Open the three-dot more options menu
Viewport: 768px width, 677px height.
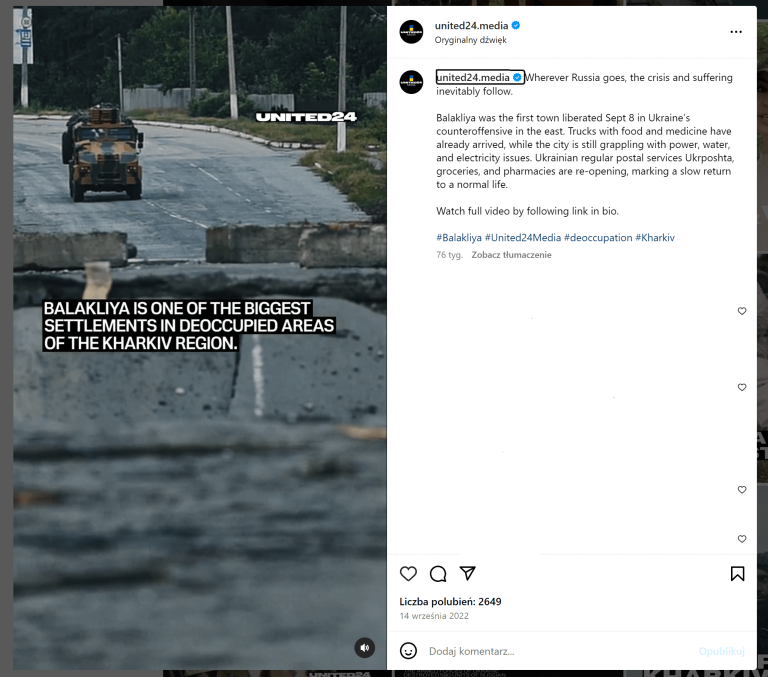click(736, 32)
